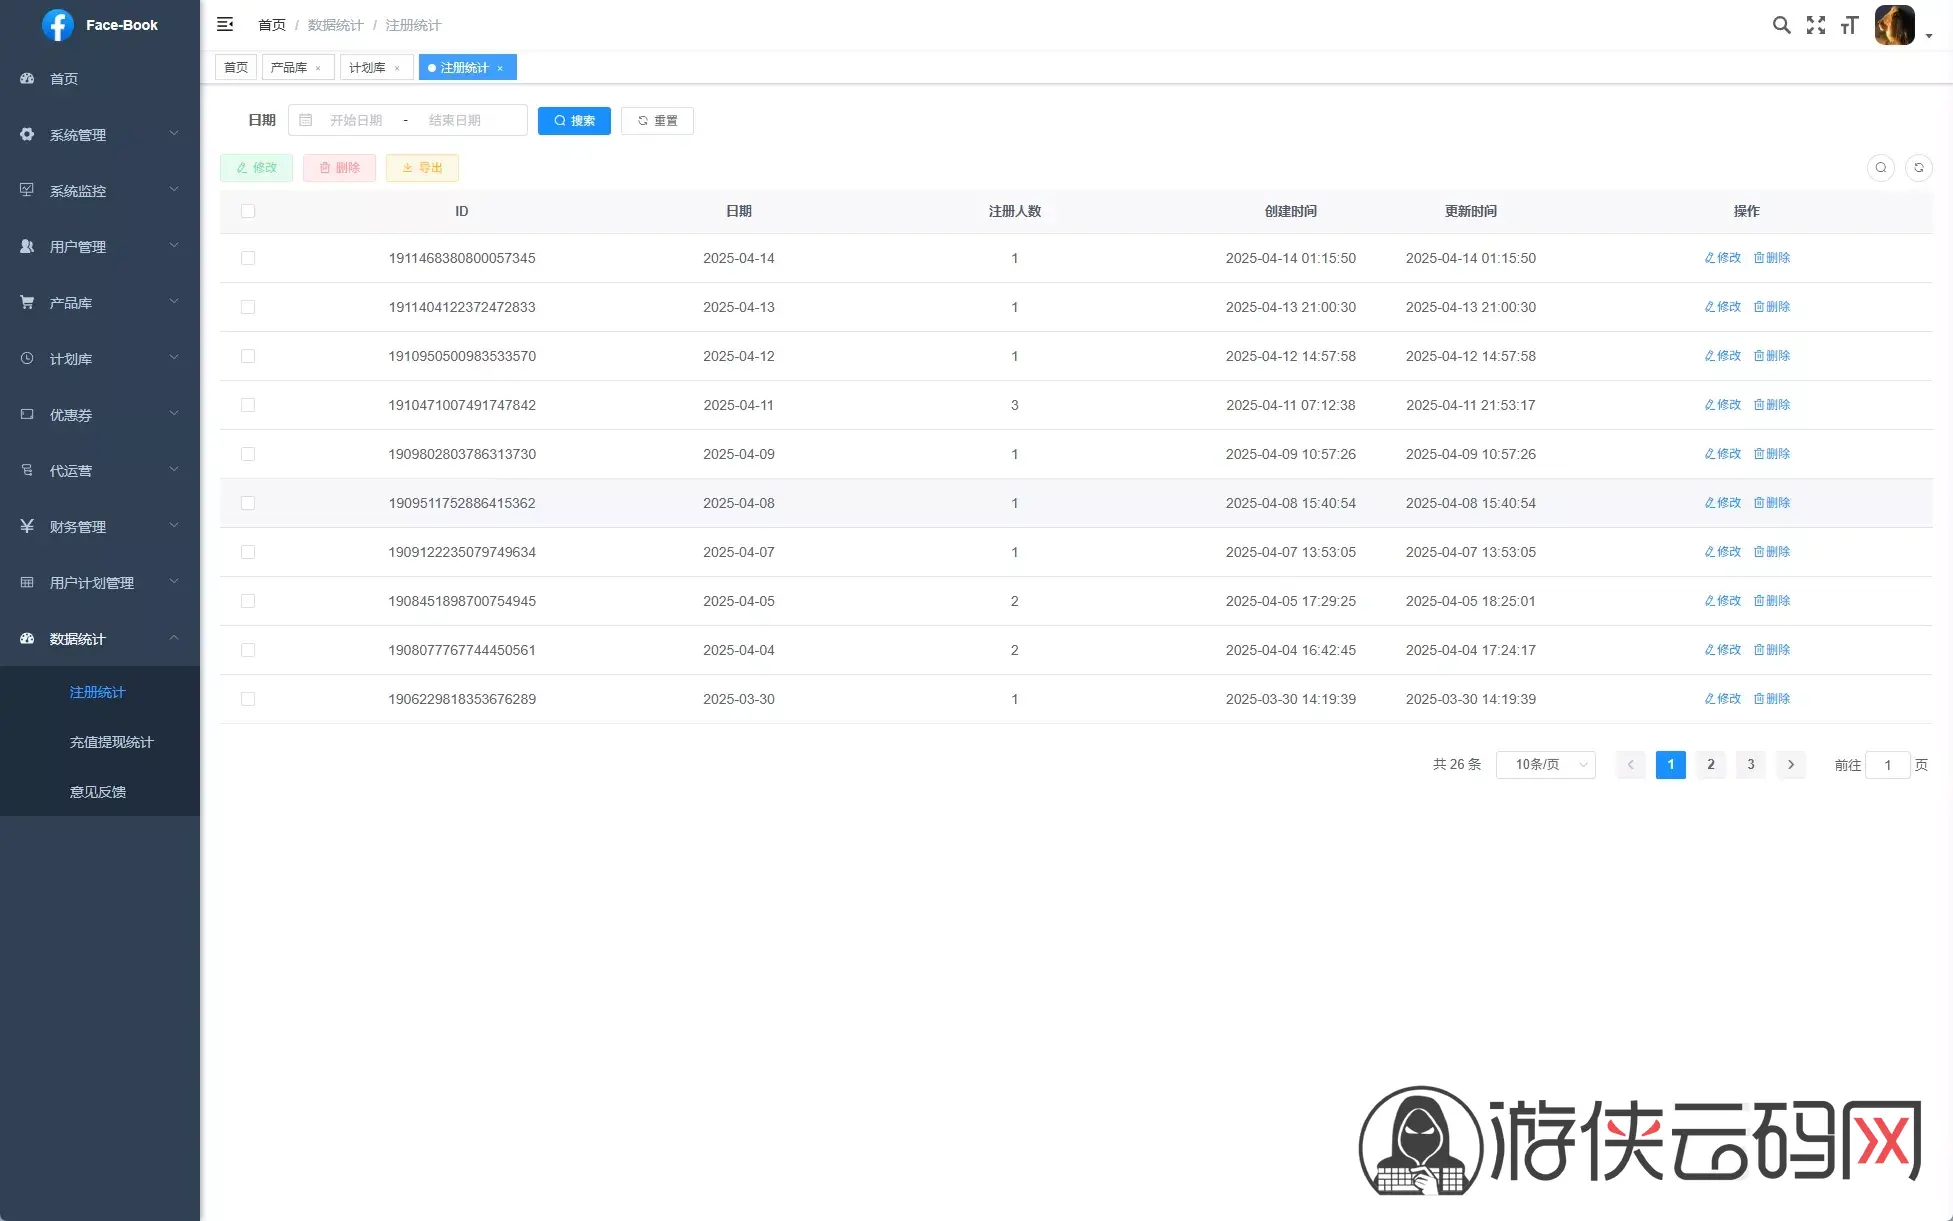Hide search bar using round search icon

pyautogui.click(x=1880, y=168)
